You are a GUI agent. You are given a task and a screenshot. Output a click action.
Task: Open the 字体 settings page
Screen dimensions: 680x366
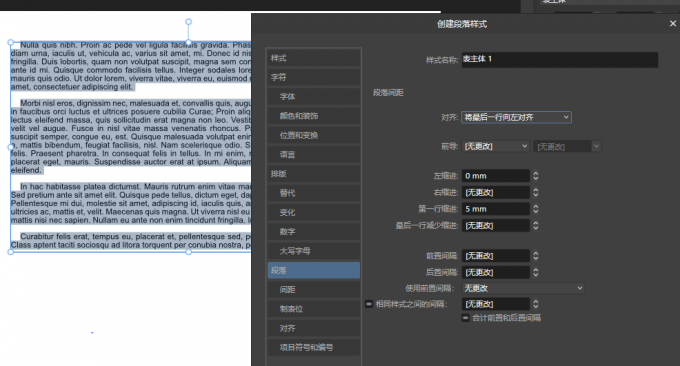pyautogui.click(x=314, y=97)
